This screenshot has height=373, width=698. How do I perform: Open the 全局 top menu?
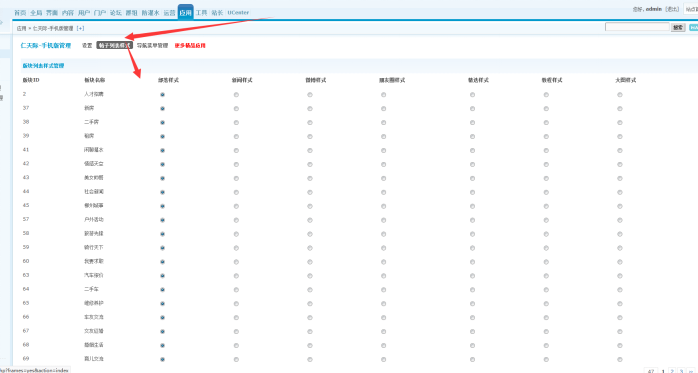coord(36,13)
